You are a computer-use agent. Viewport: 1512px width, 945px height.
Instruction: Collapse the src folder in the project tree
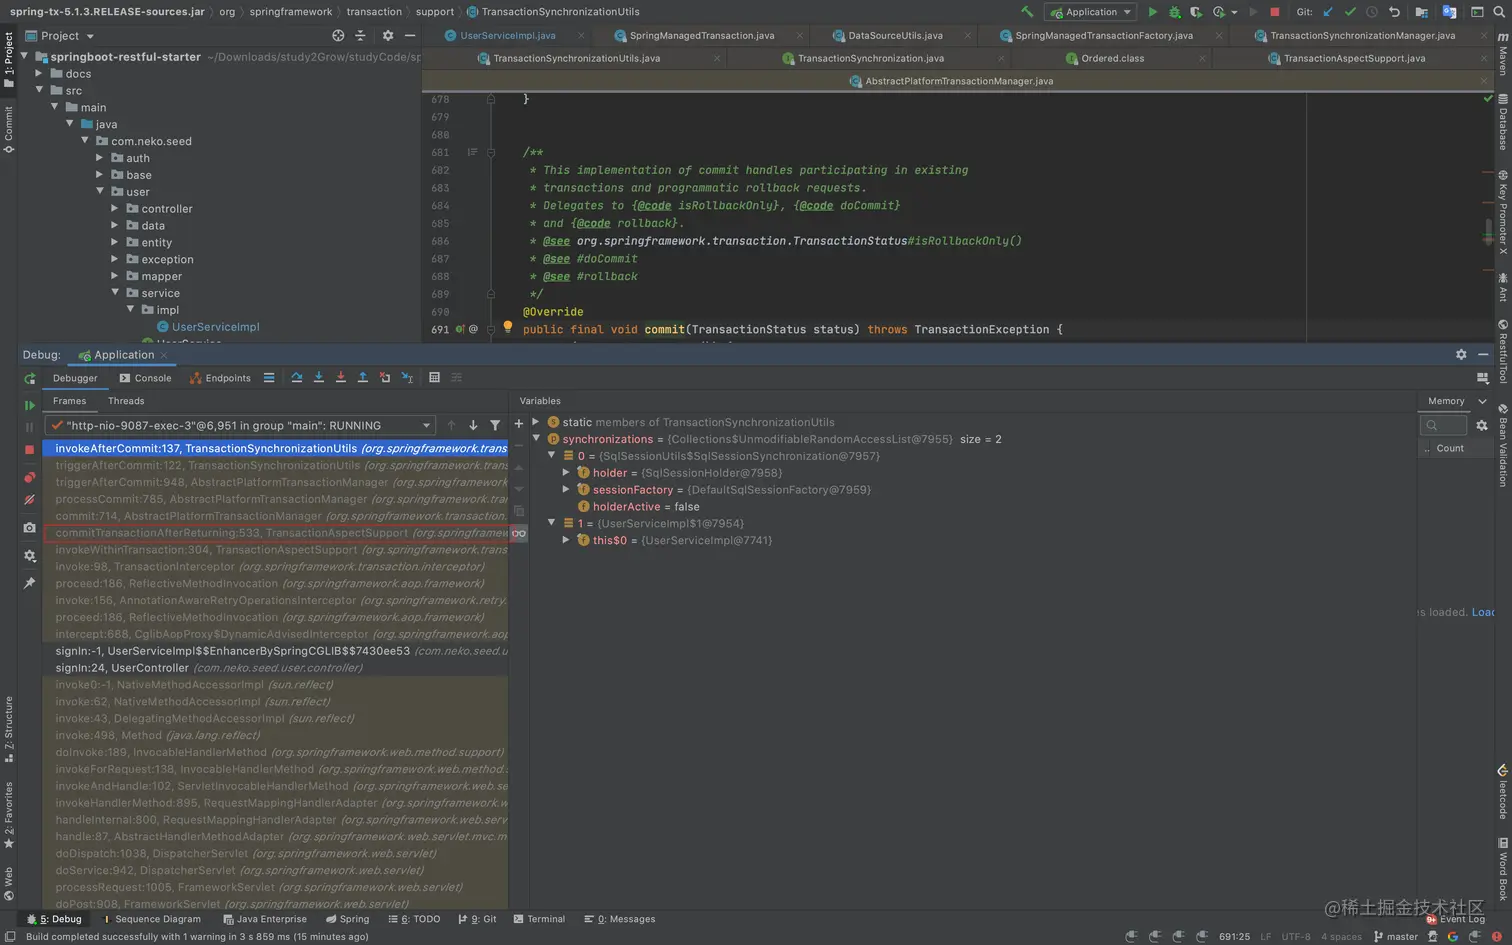[x=39, y=90]
